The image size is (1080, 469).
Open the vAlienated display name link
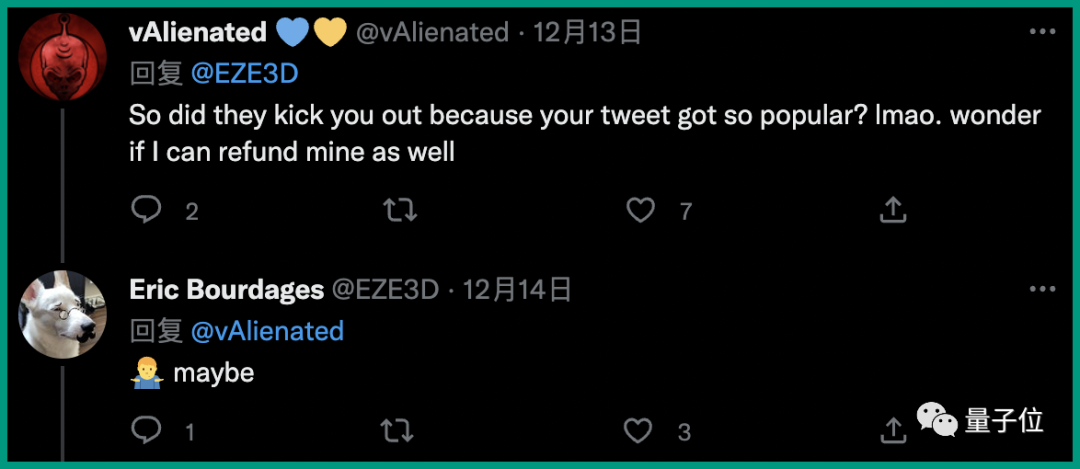click(x=198, y=32)
